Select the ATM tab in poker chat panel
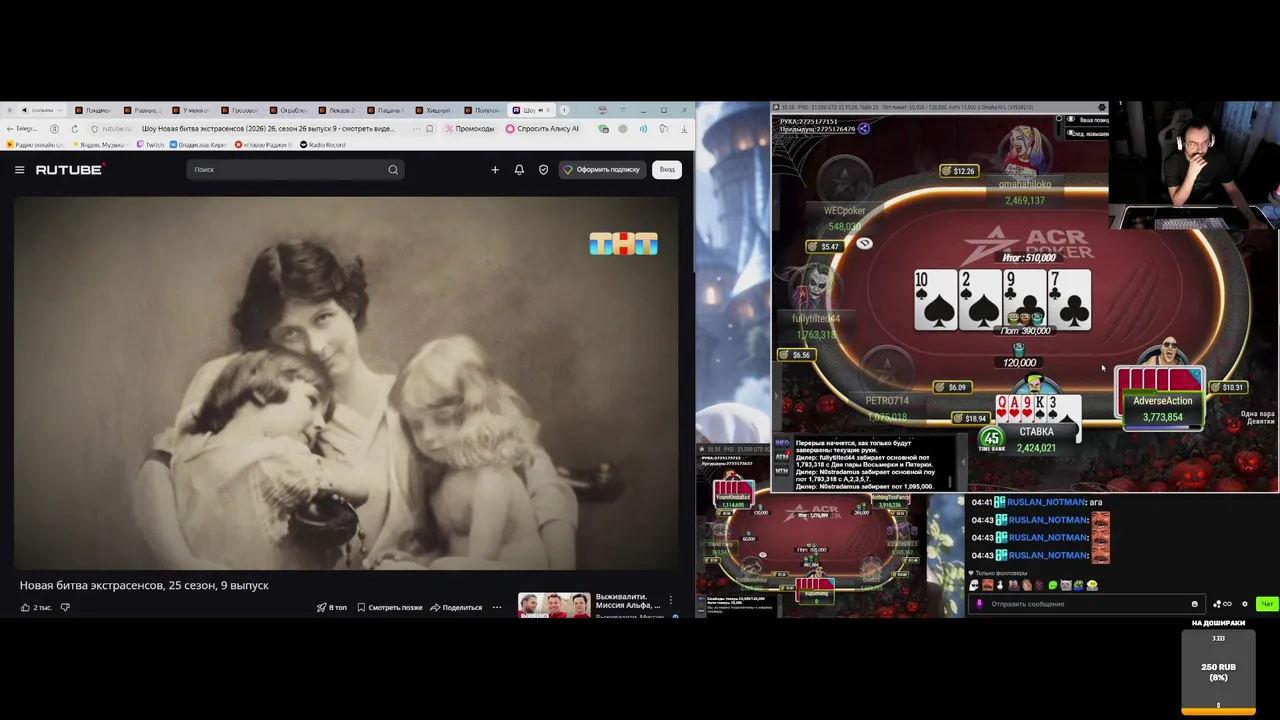Image resolution: width=1280 pixels, height=720 pixels. (782, 457)
